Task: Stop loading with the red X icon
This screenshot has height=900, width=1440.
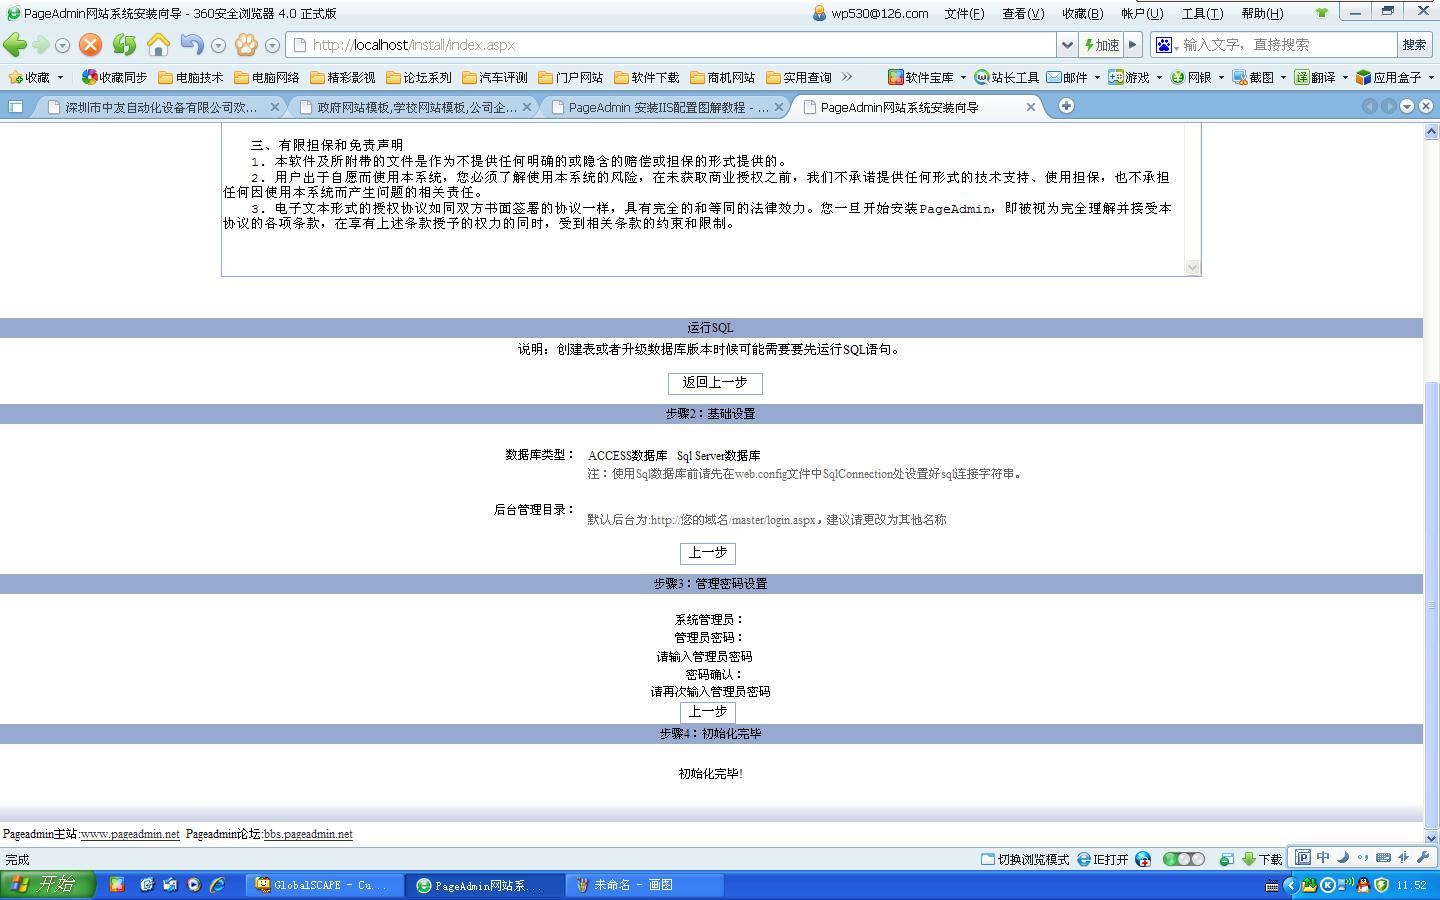Action: (90, 45)
